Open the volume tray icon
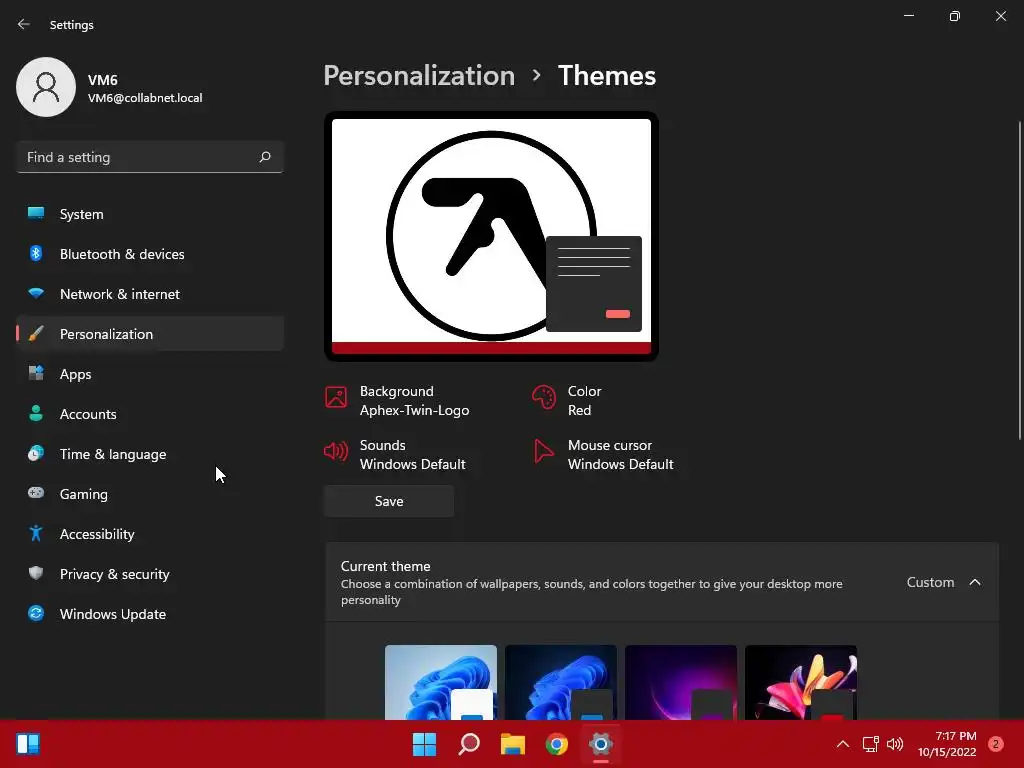The width and height of the screenshot is (1024, 768). 895,744
